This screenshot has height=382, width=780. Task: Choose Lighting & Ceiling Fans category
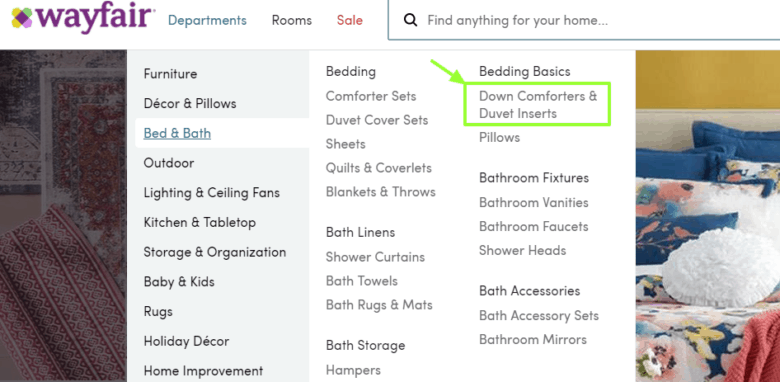[211, 192]
